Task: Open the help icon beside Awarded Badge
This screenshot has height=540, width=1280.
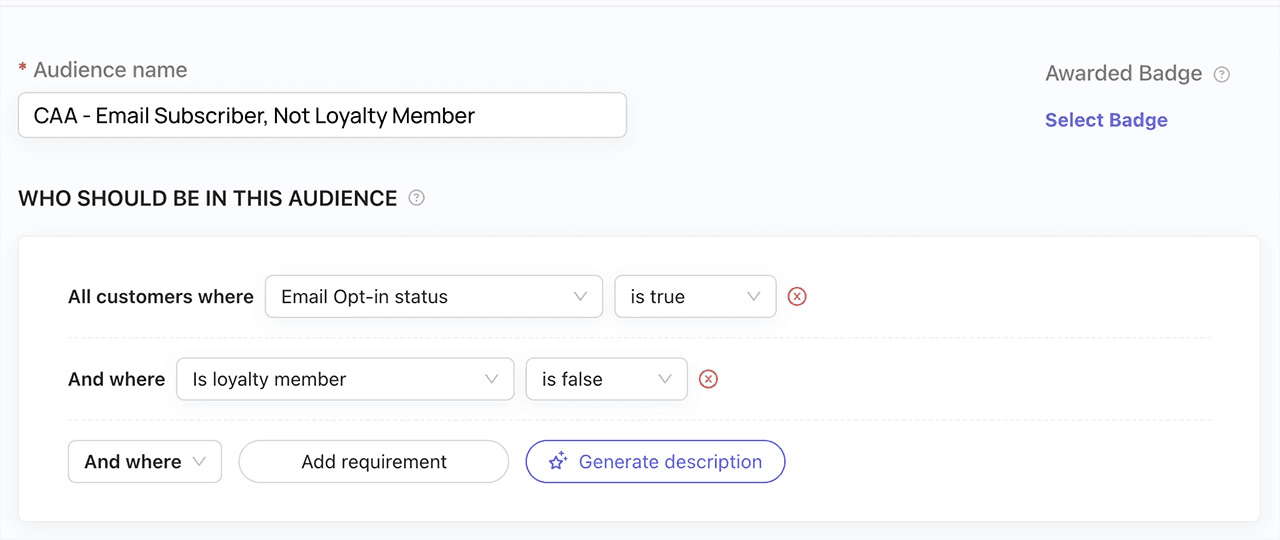Action: [x=1221, y=74]
